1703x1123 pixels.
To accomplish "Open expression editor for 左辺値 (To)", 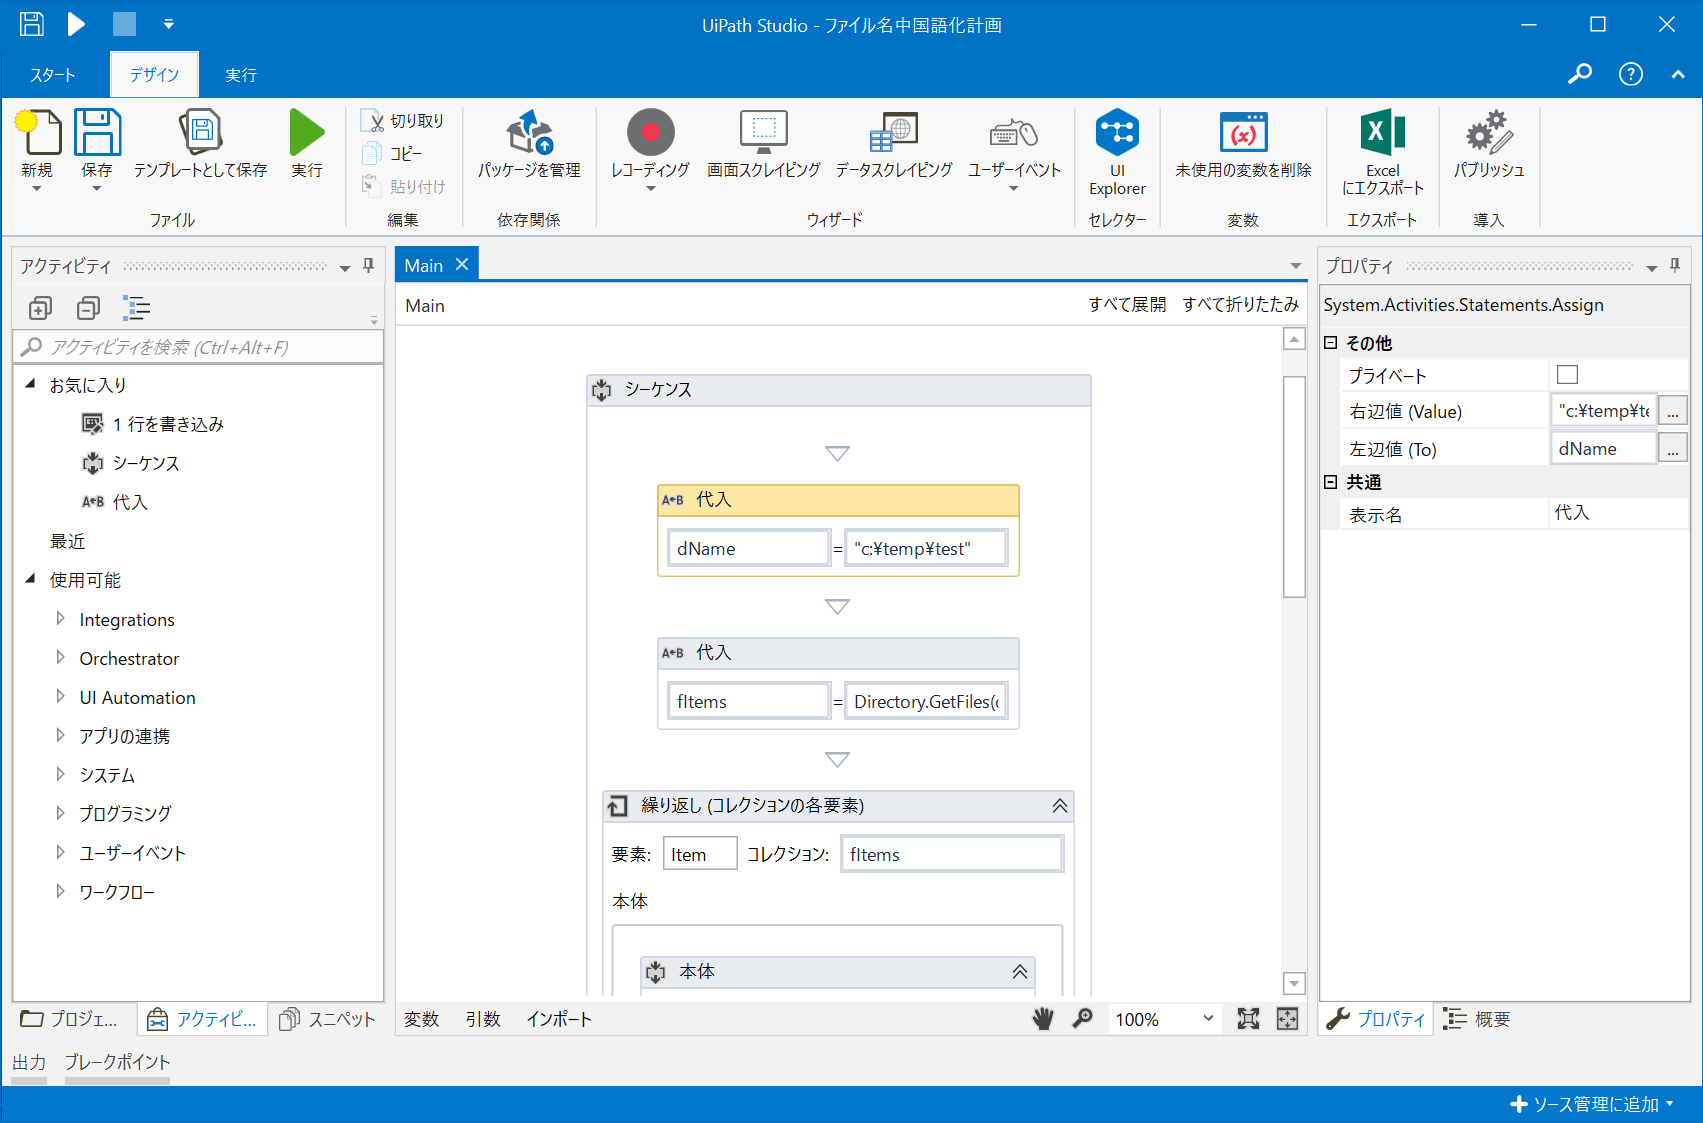I will (1673, 449).
